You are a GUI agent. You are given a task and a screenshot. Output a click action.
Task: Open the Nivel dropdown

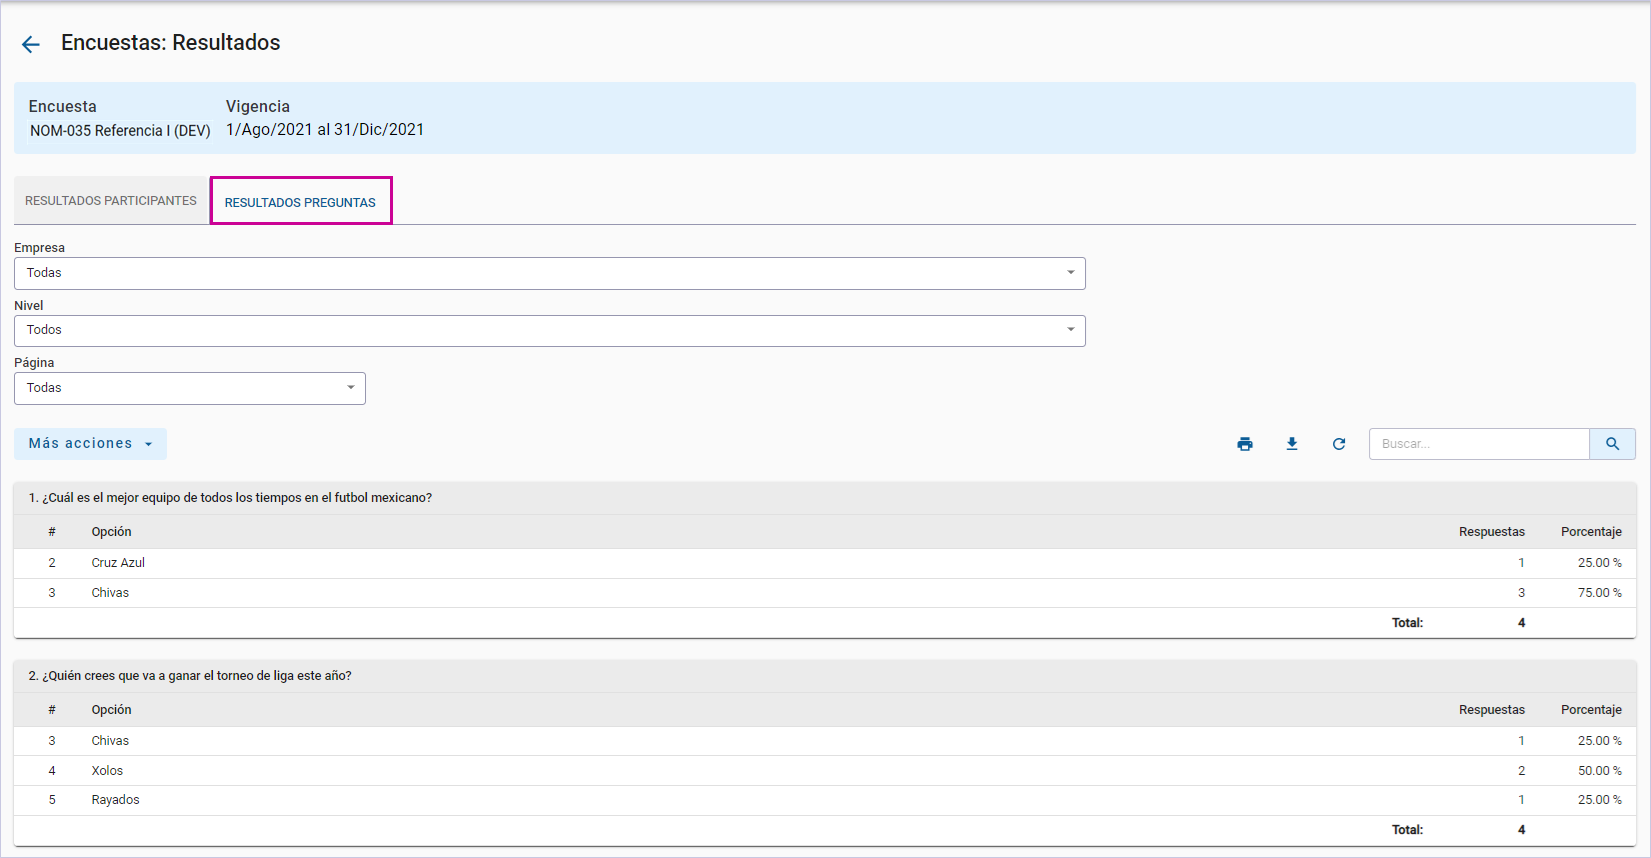click(549, 330)
